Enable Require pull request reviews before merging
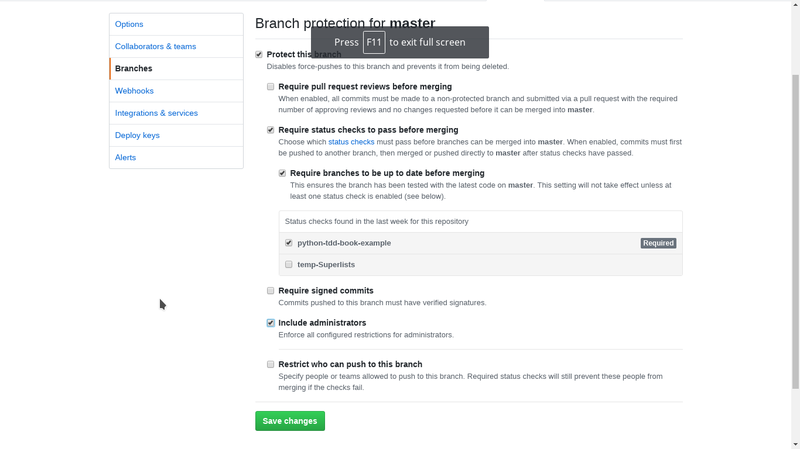 click(270, 87)
